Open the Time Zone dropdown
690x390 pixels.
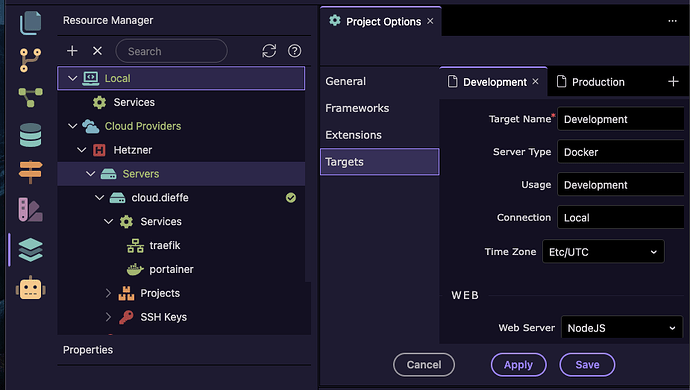603,252
